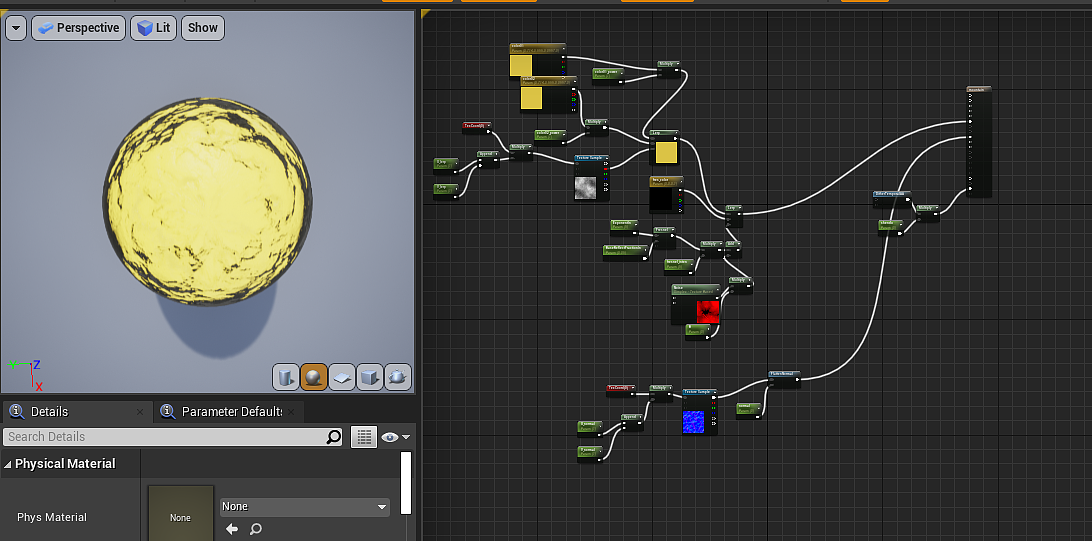The width and height of the screenshot is (1092, 541).
Task: Click the red Noise preview thumbnail
Action: pyautogui.click(x=708, y=311)
